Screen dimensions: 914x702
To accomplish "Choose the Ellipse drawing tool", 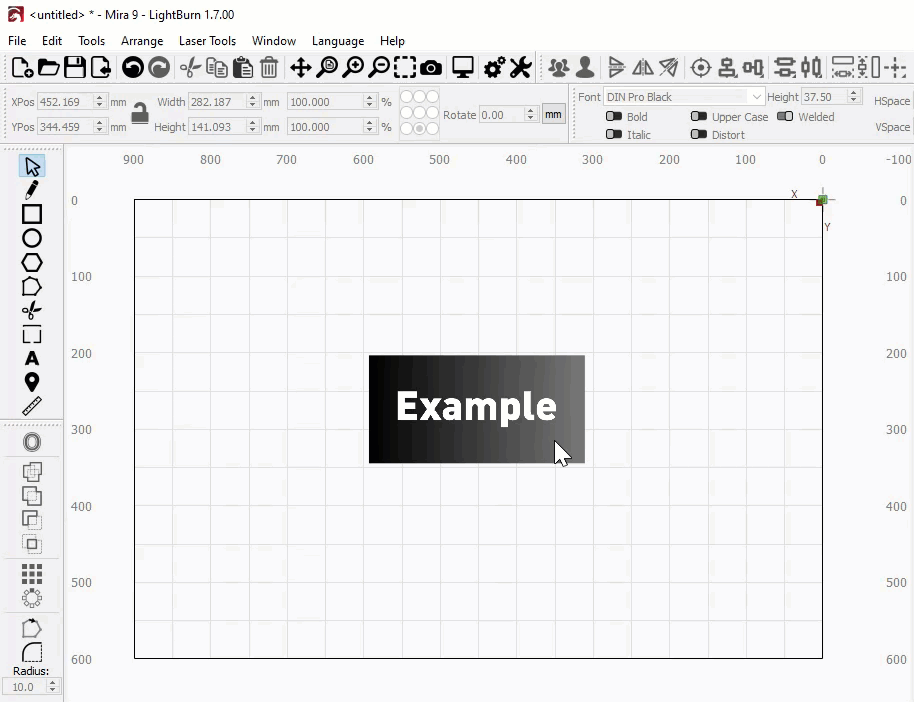I will point(32,238).
